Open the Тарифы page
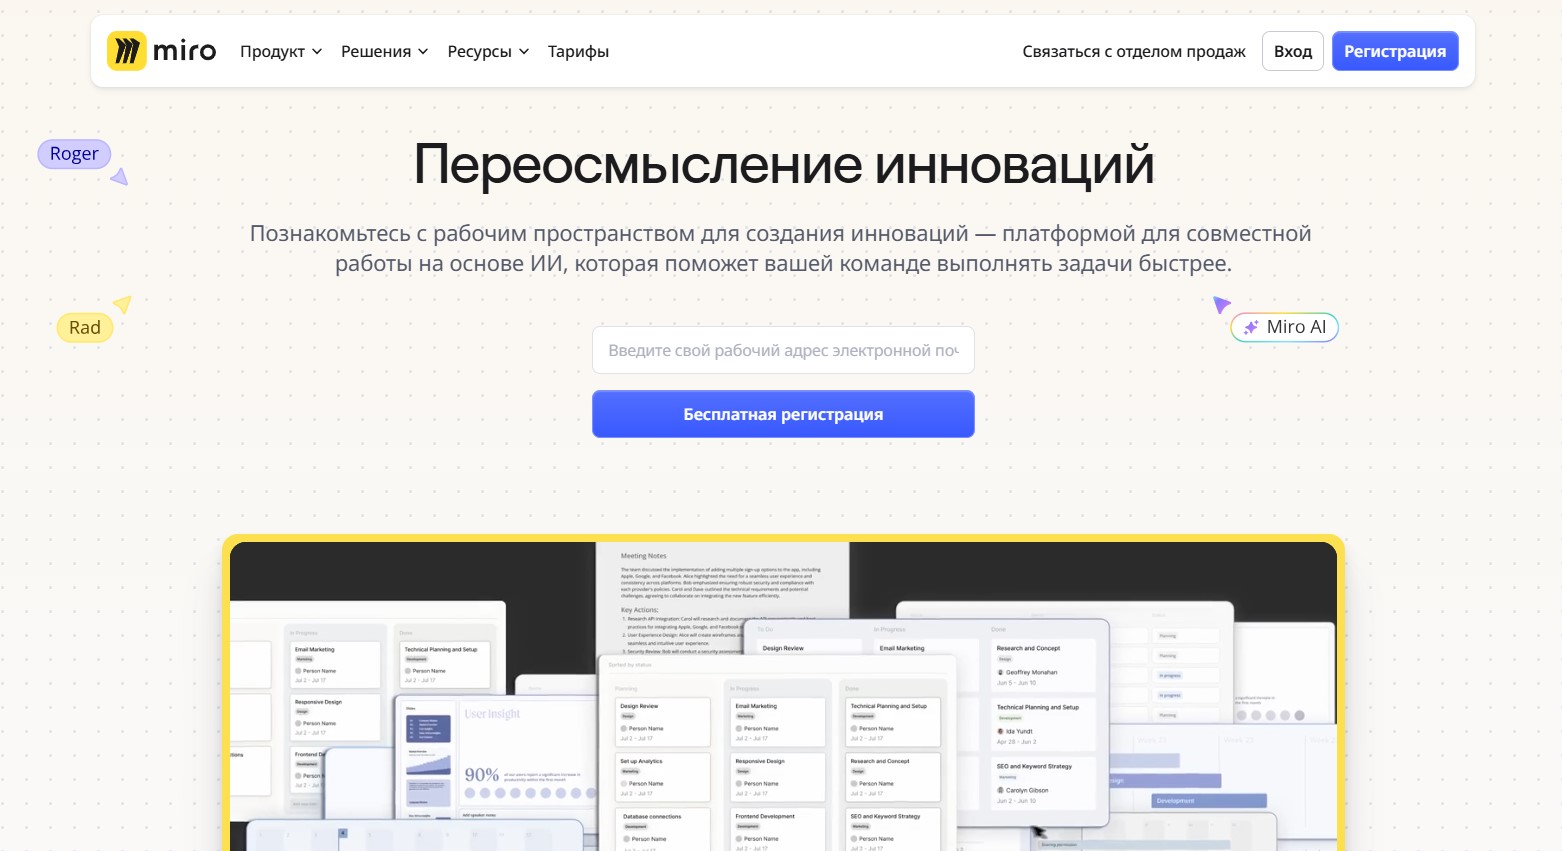Screen dimensions: 1562x851 pyautogui.click(x=578, y=52)
